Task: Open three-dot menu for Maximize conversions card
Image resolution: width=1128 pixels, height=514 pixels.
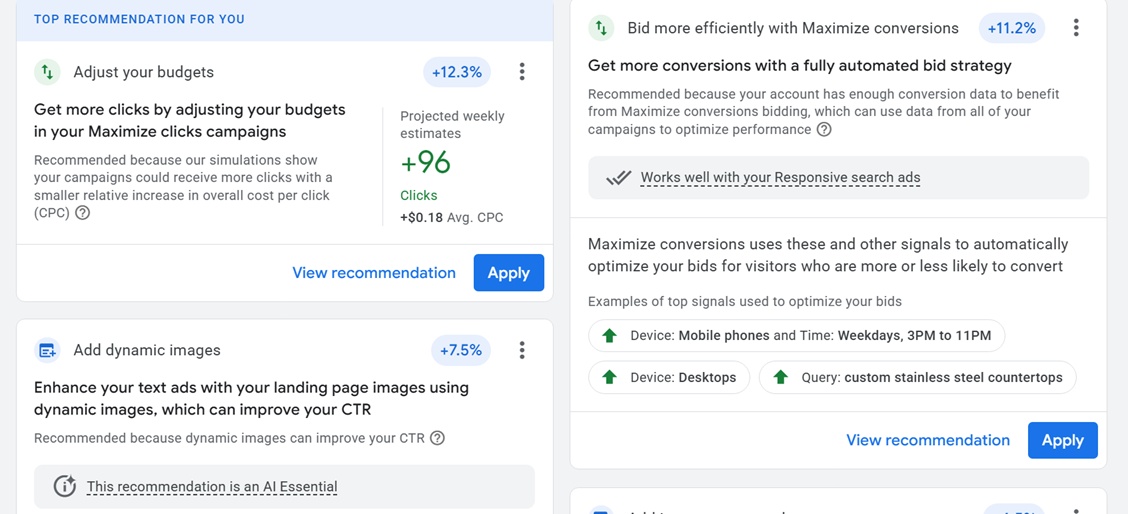Action: 1076,28
